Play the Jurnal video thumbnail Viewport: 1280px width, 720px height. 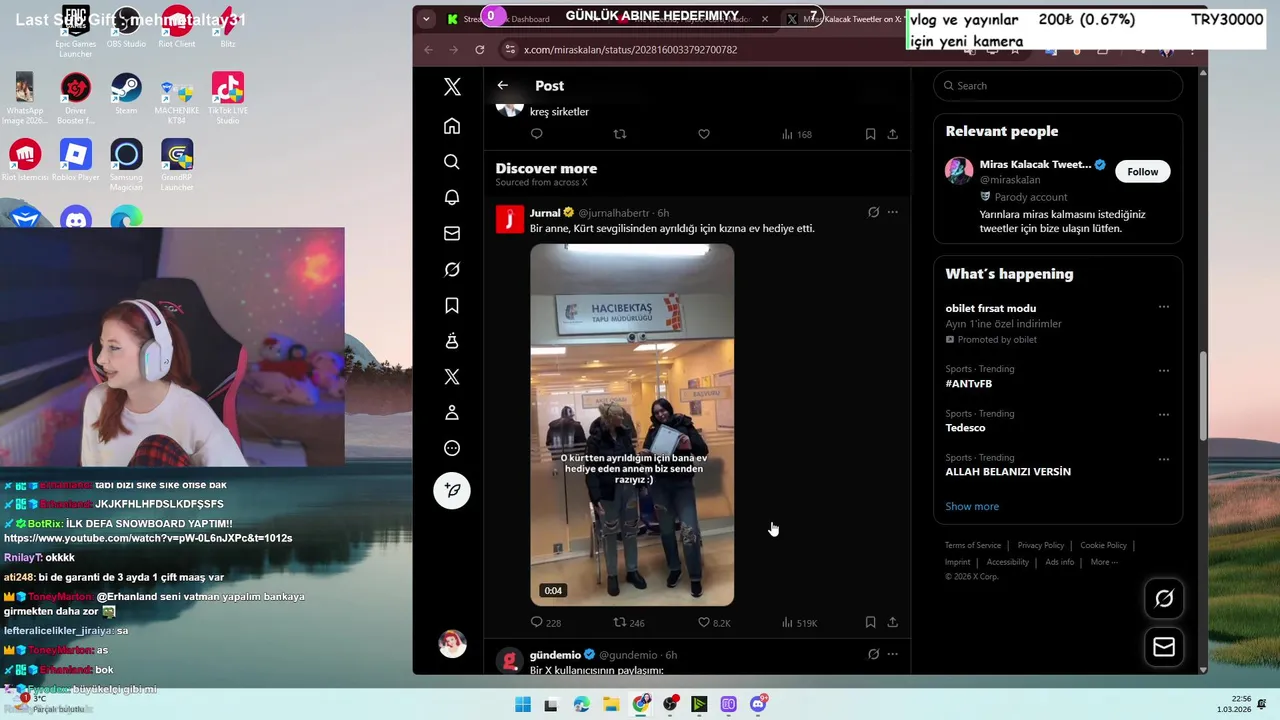click(632, 425)
